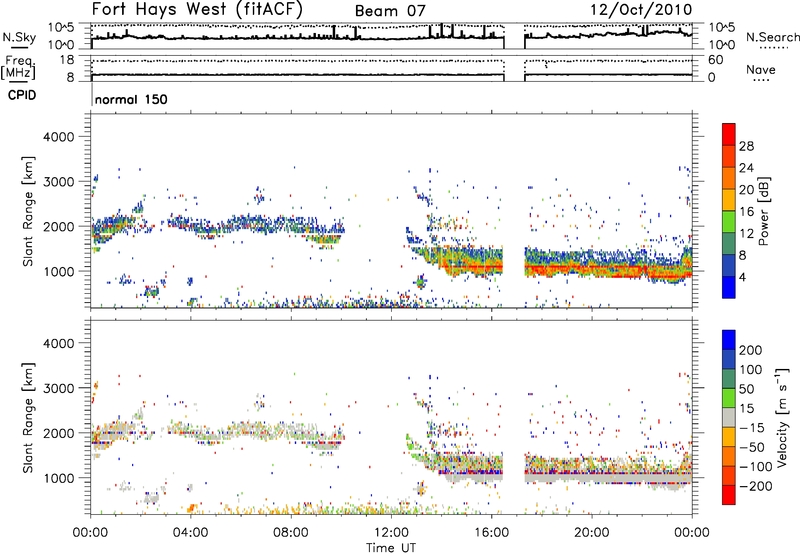The image size is (800, 554).
Task: Click the date '12/Oct/2010'
Action: click(x=641, y=10)
